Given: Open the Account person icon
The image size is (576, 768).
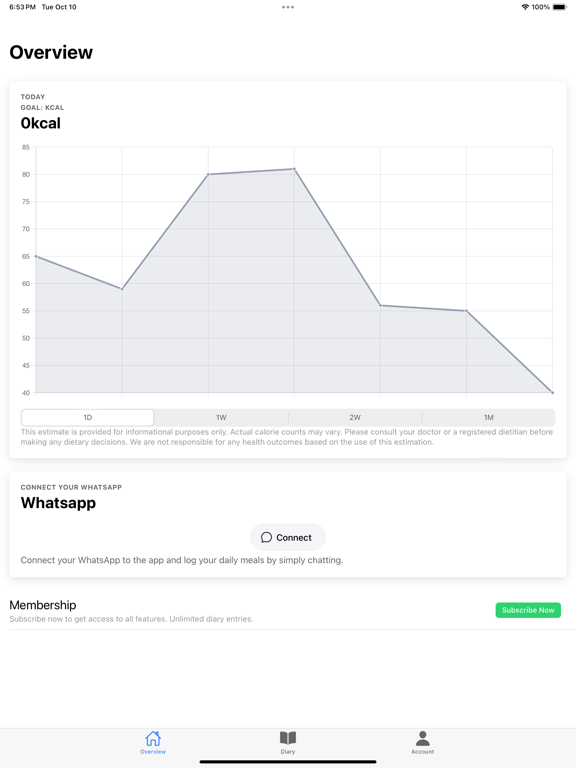Looking at the screenshot, I should point(422,738).
